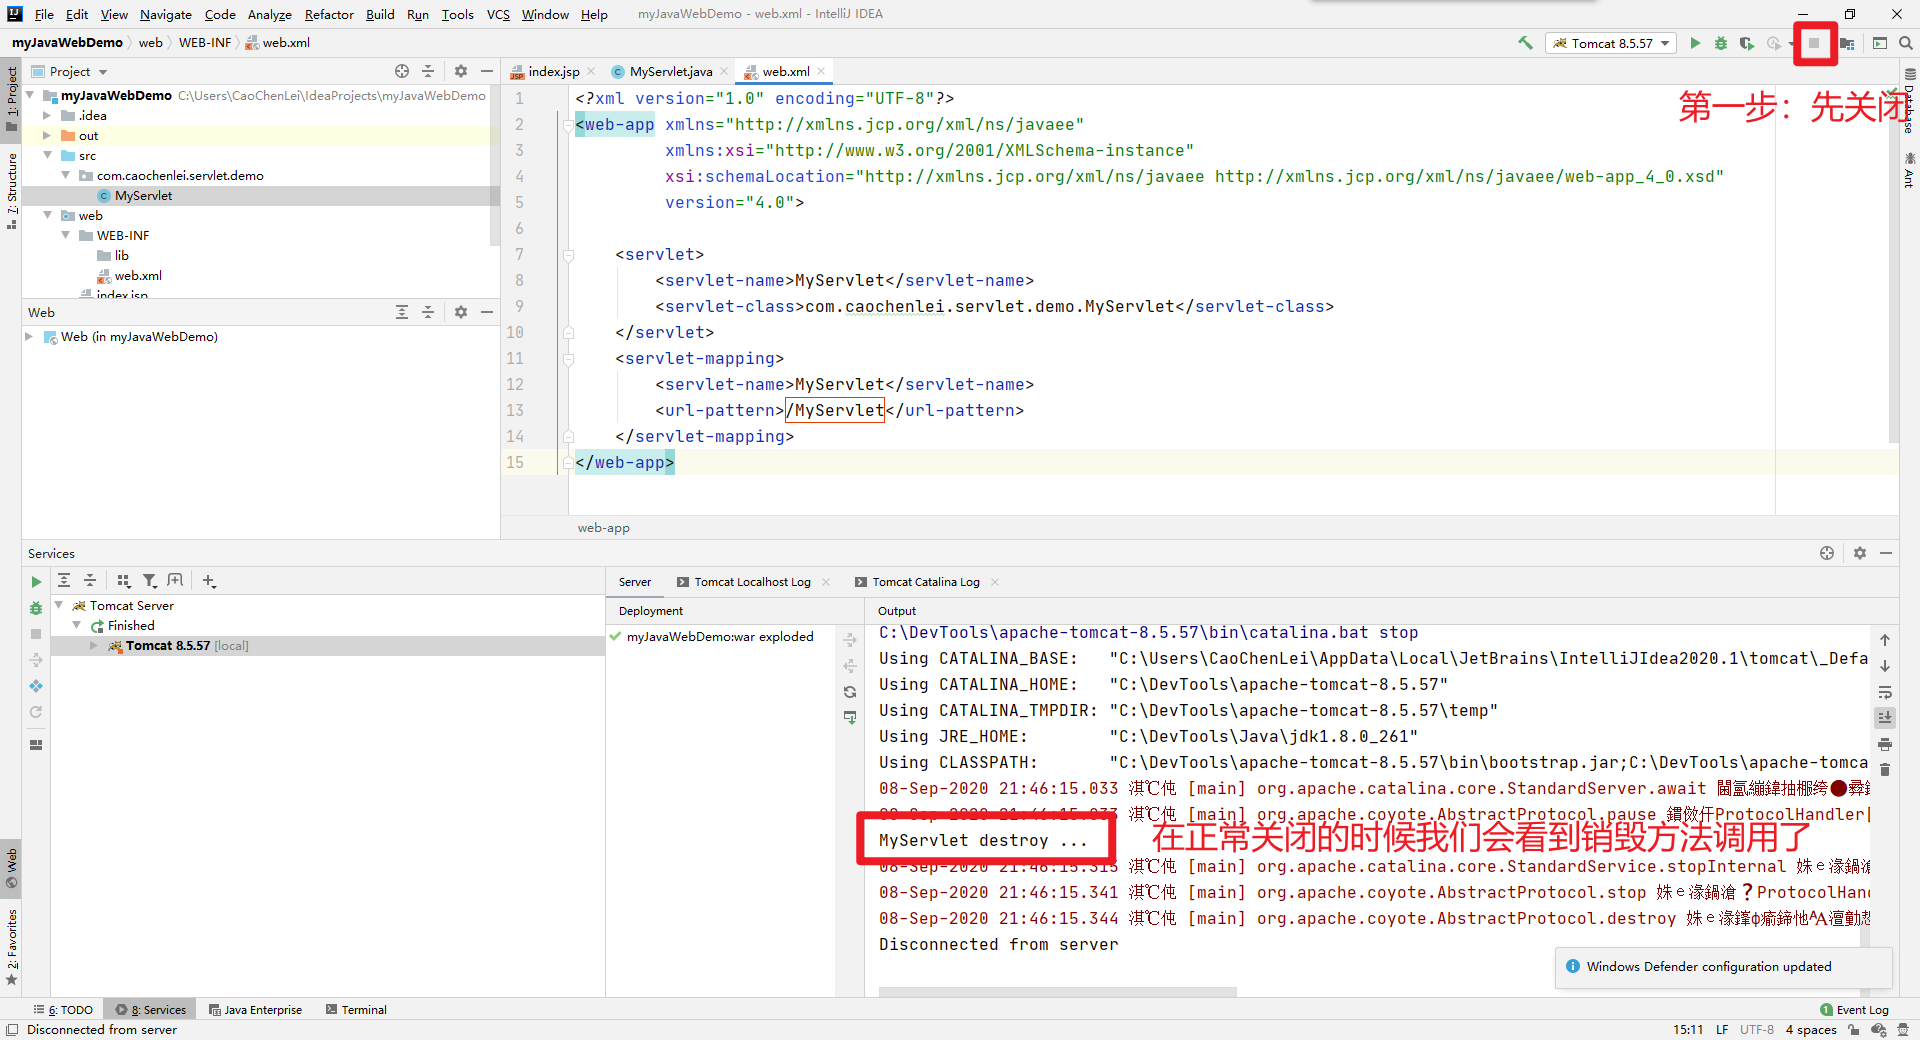Clear console with the trash icon
This screenshot has height=1040, width=1920.
1885,770
